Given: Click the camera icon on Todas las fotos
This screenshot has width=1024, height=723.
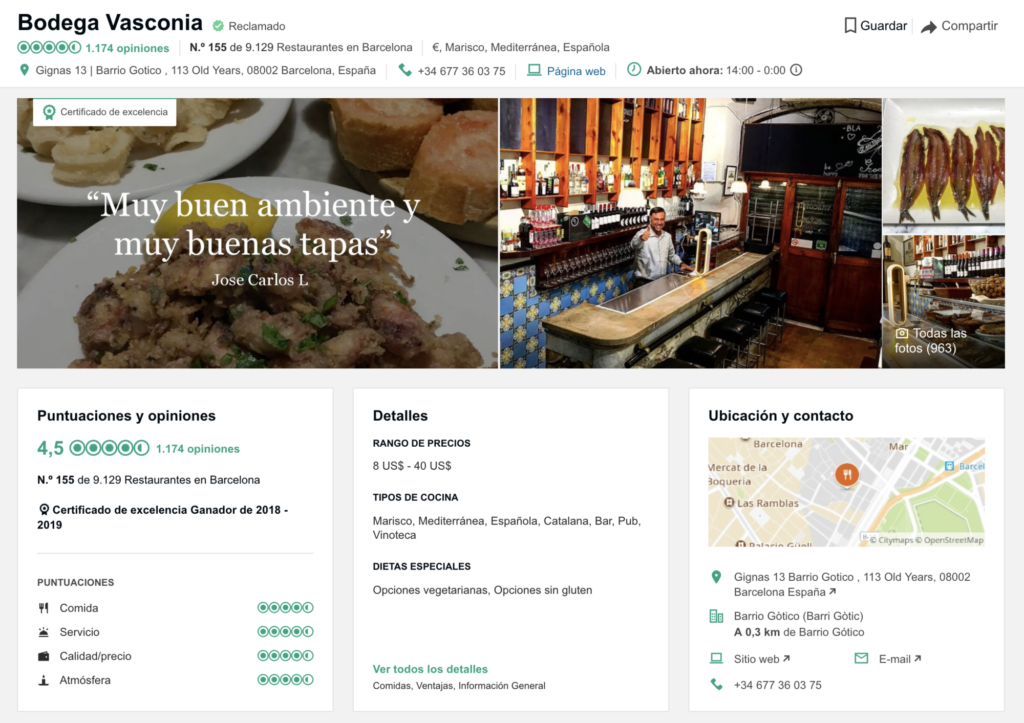Looking at the screenshot, I should pyautogui.click(x=901, y=333).
